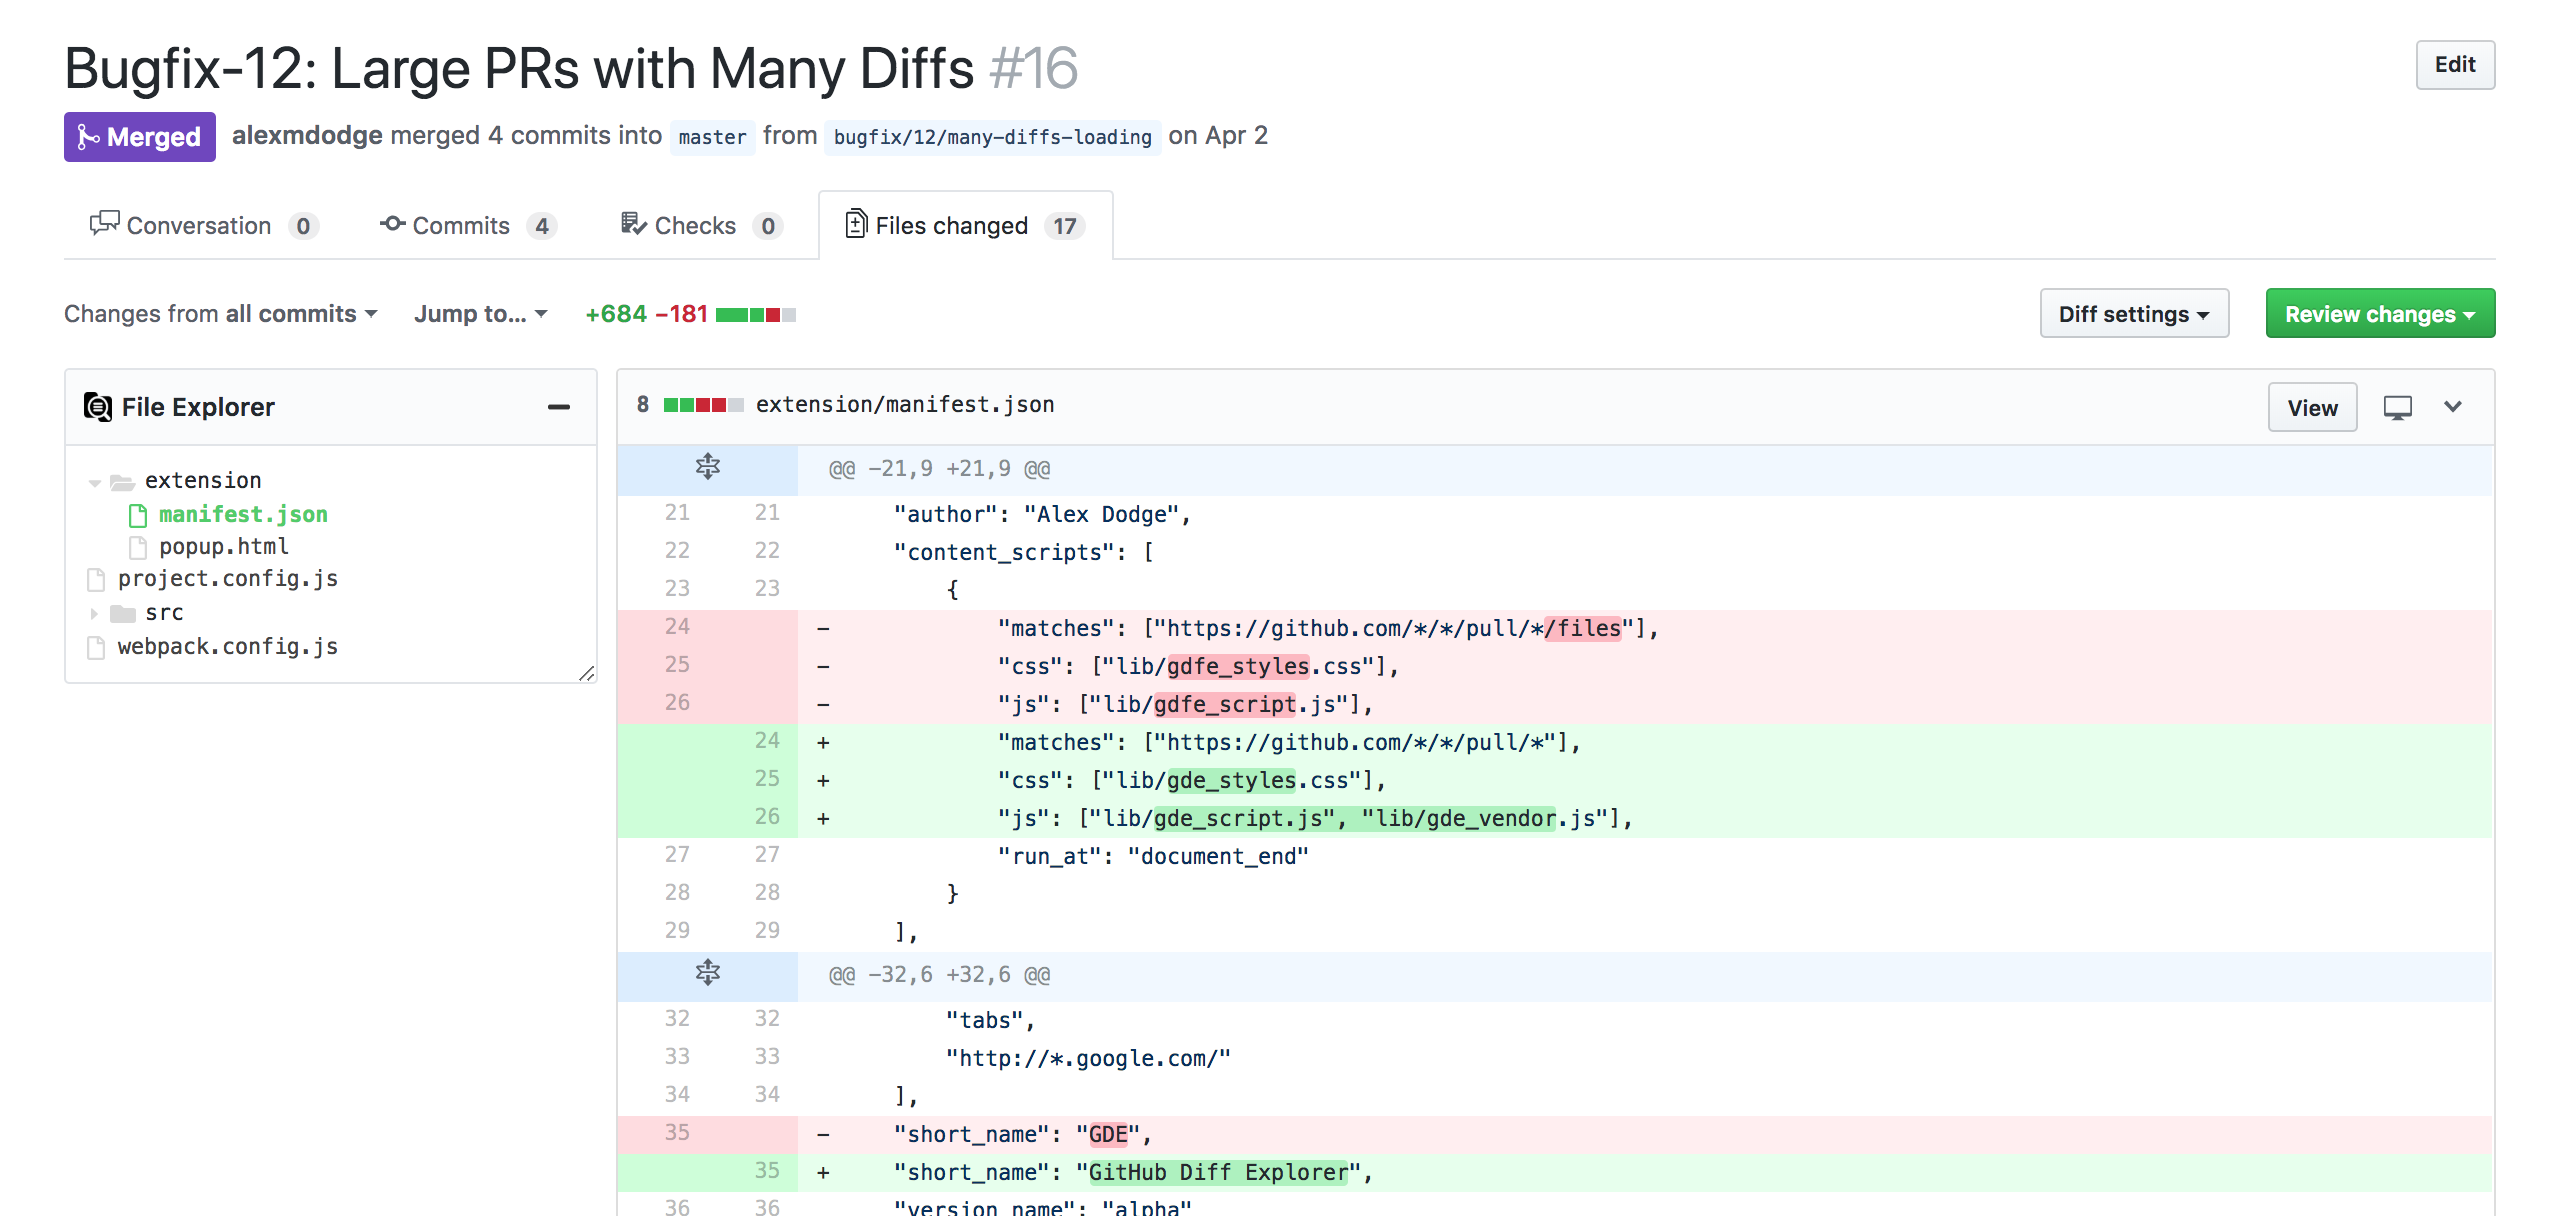Open the Diff settings dropdown
2560x1216 pixels.
(2133, 314)
